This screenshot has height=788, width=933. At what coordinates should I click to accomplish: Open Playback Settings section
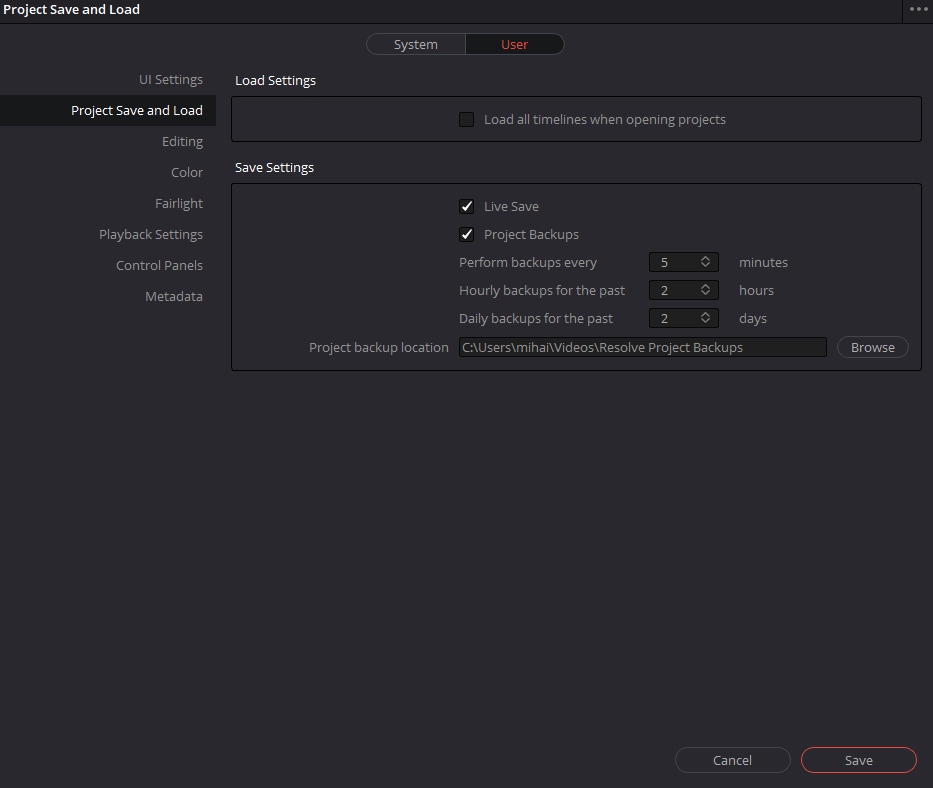(x=151, y=234)
